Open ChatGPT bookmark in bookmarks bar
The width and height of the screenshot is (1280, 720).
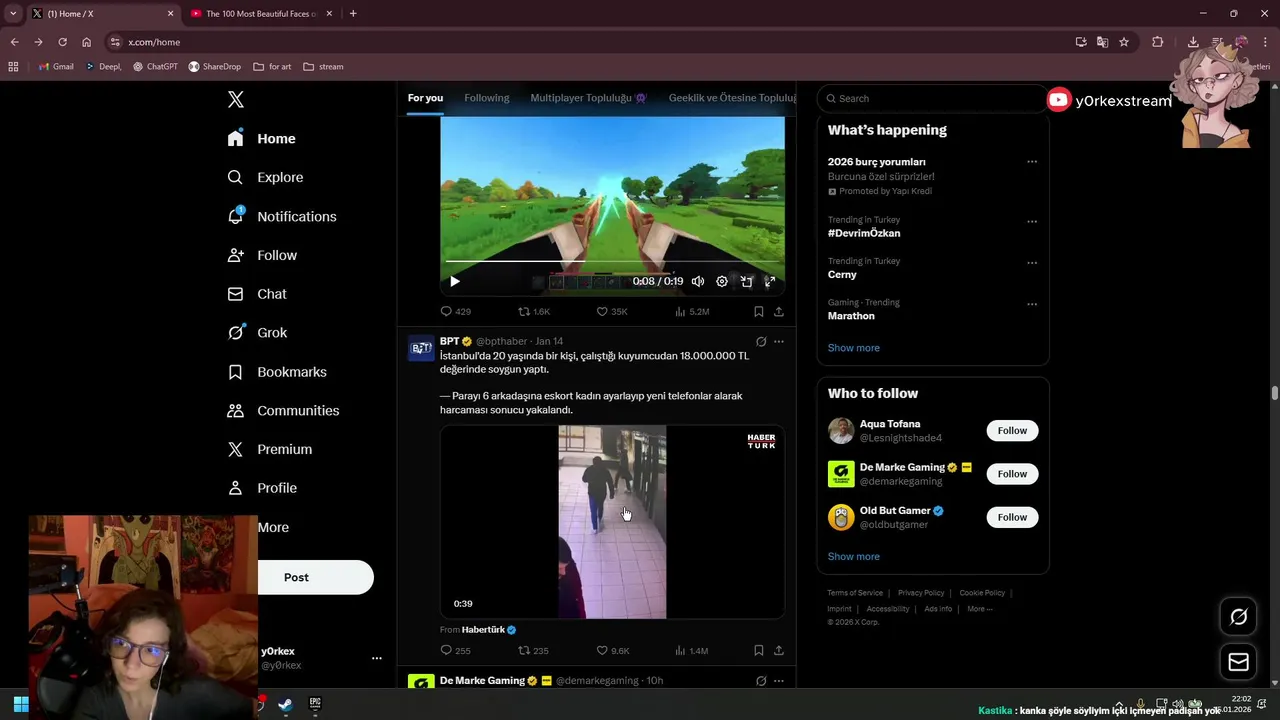tap(155, 67)
